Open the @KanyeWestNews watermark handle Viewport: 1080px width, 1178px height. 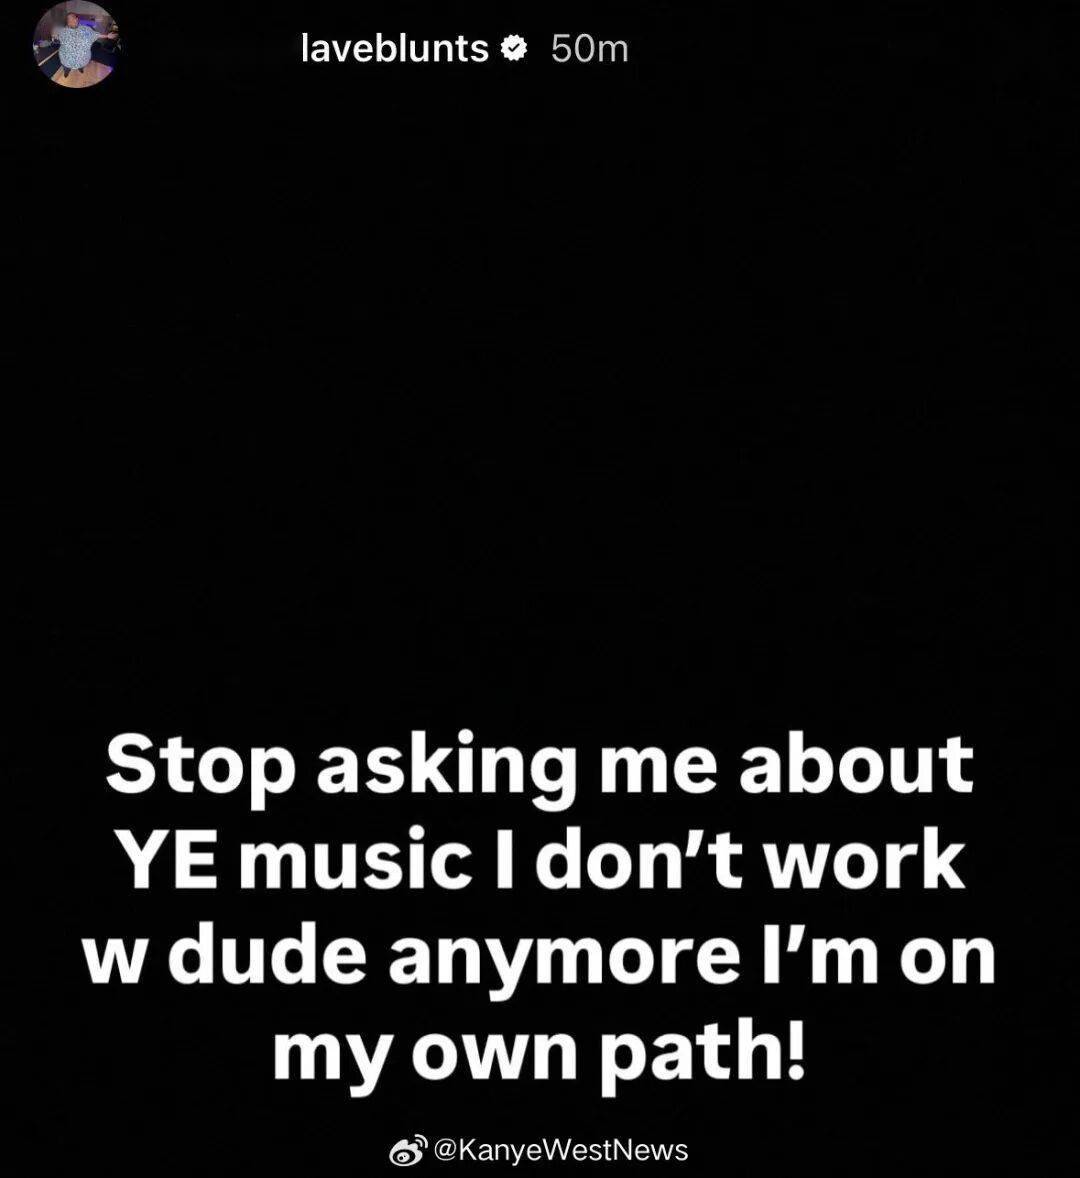[561, 1150]
